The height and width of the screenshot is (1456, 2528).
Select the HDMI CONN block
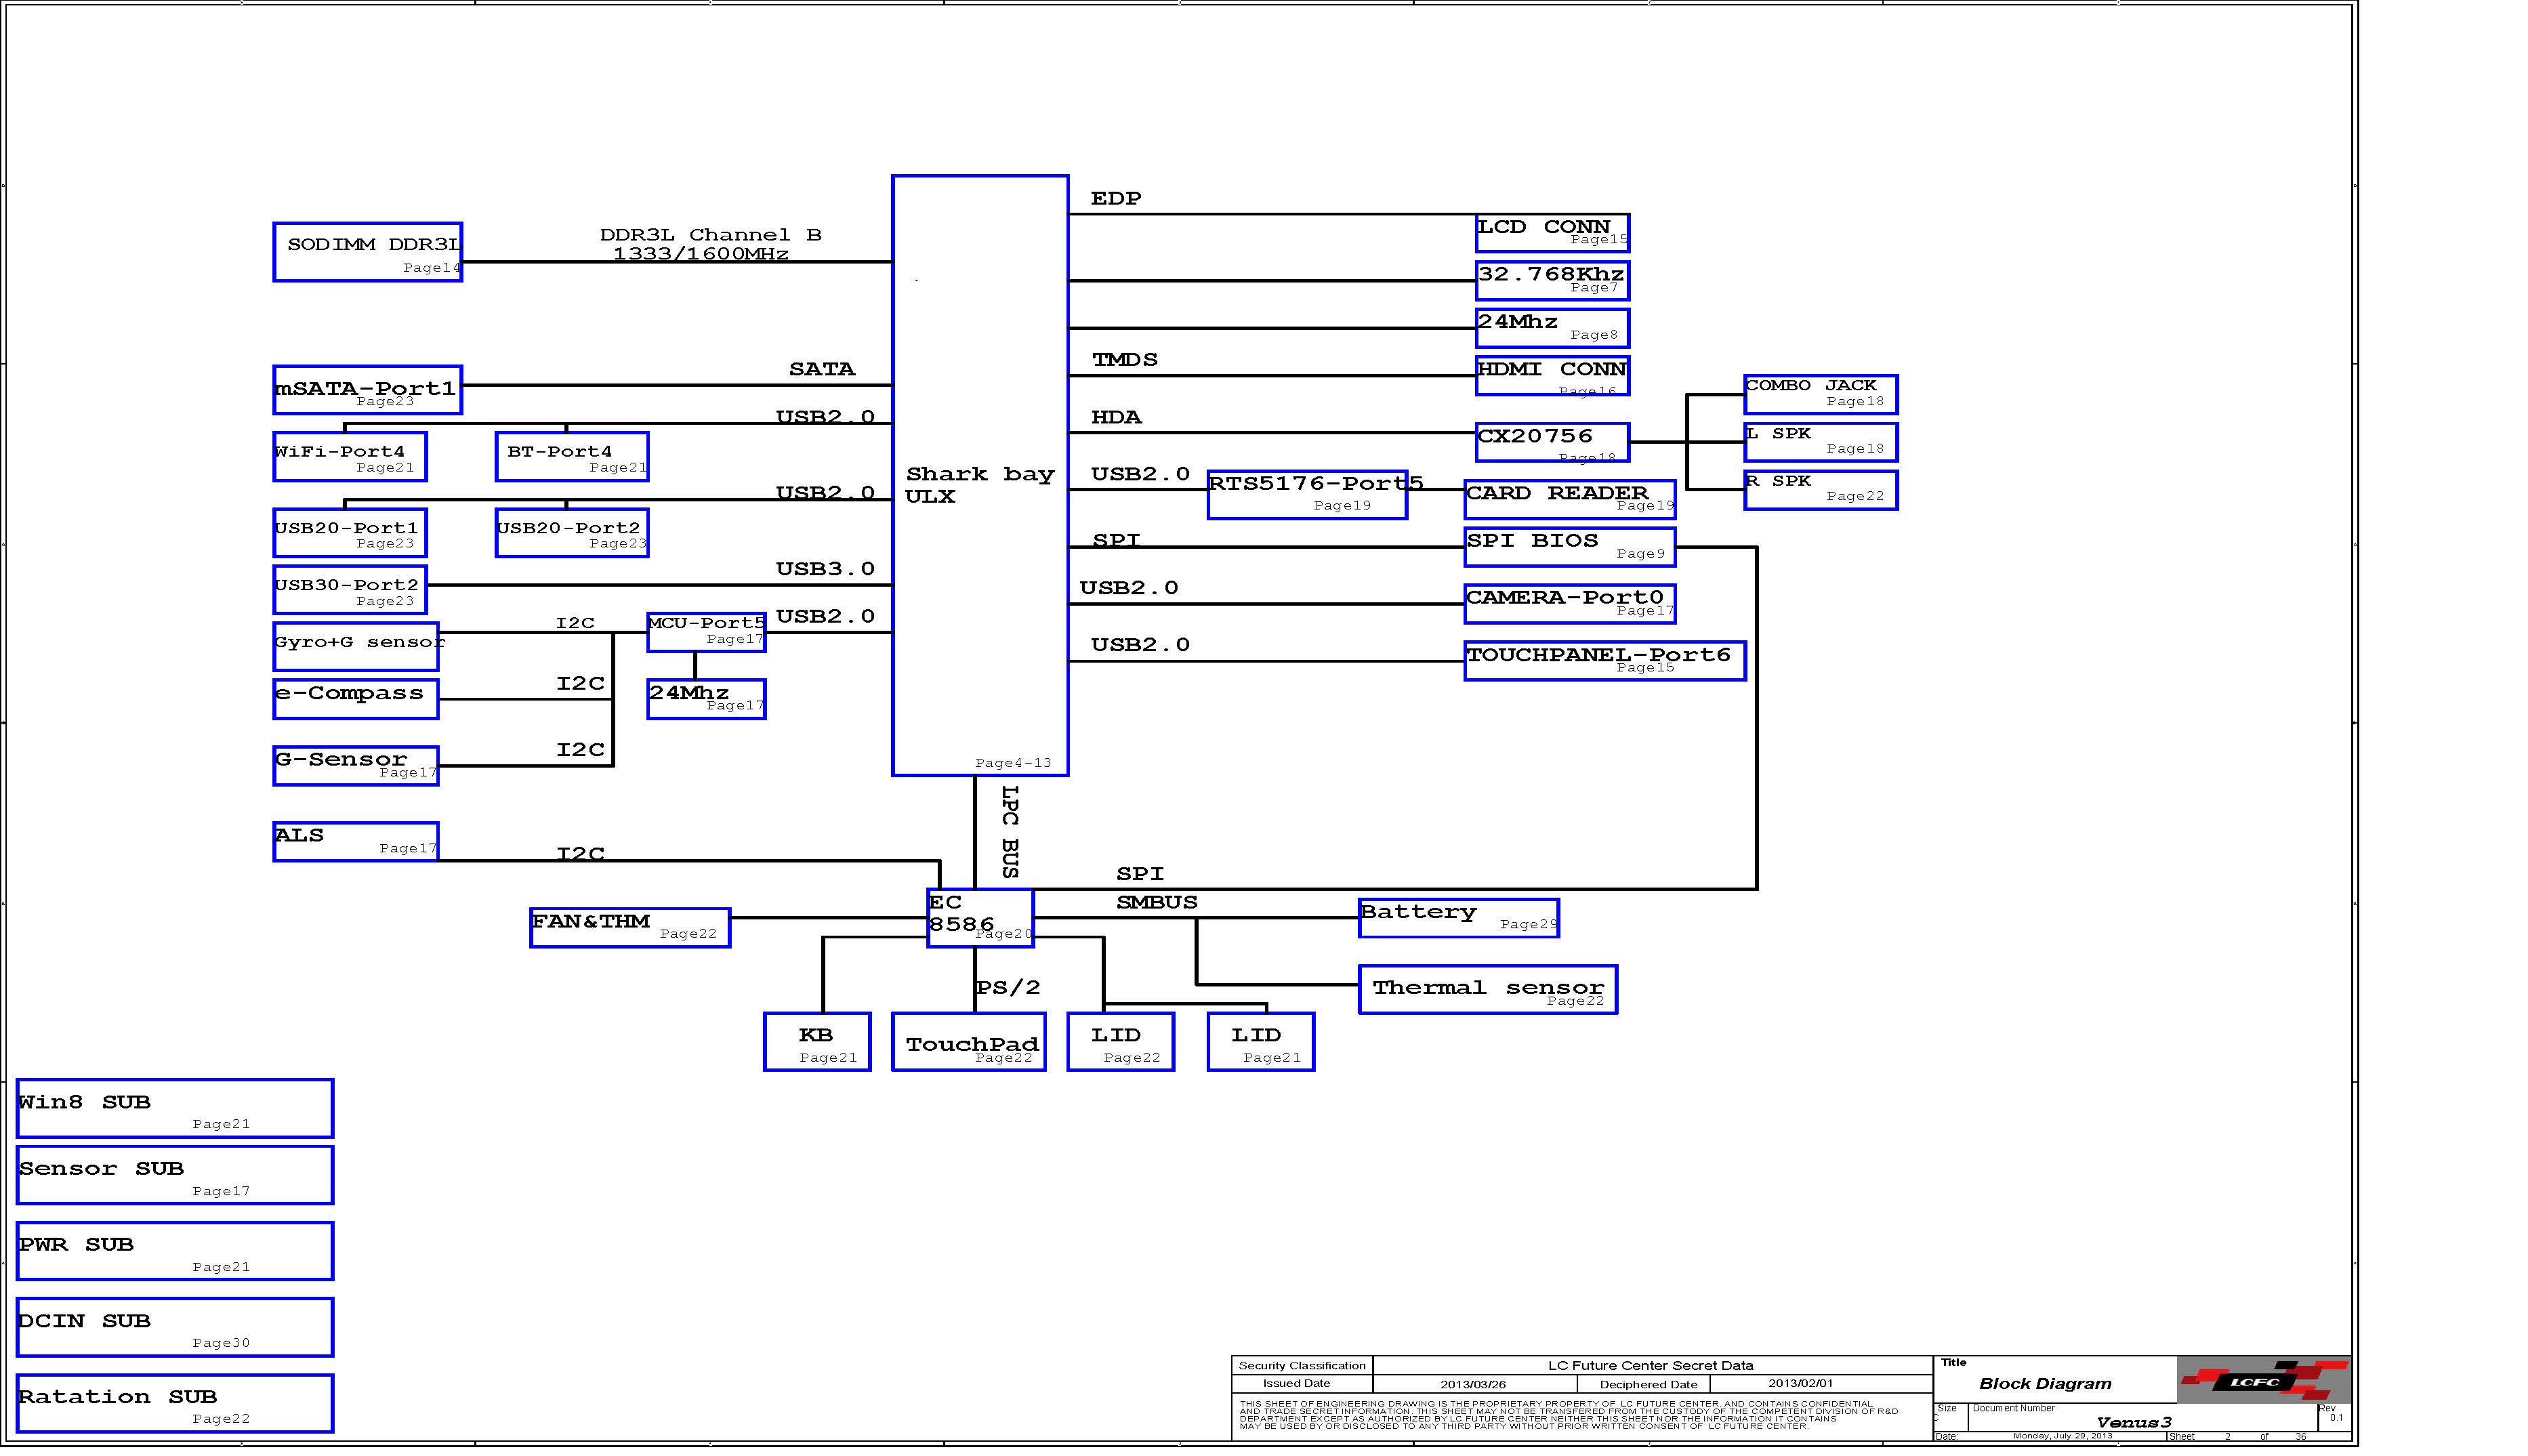1552,376
